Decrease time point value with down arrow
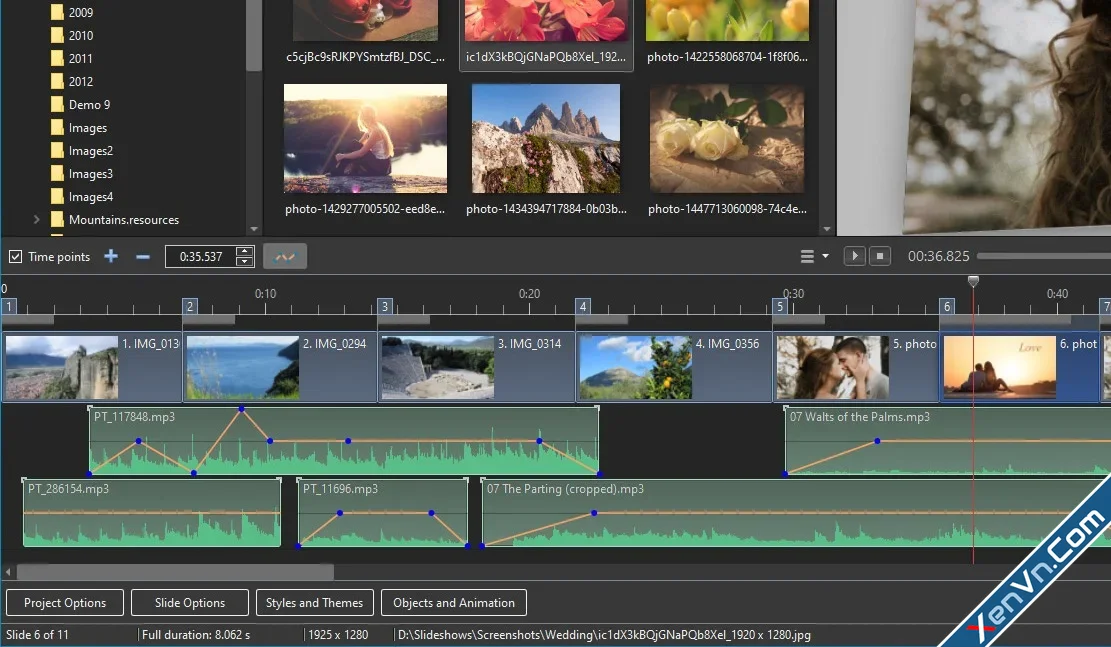 pos(244,261)
